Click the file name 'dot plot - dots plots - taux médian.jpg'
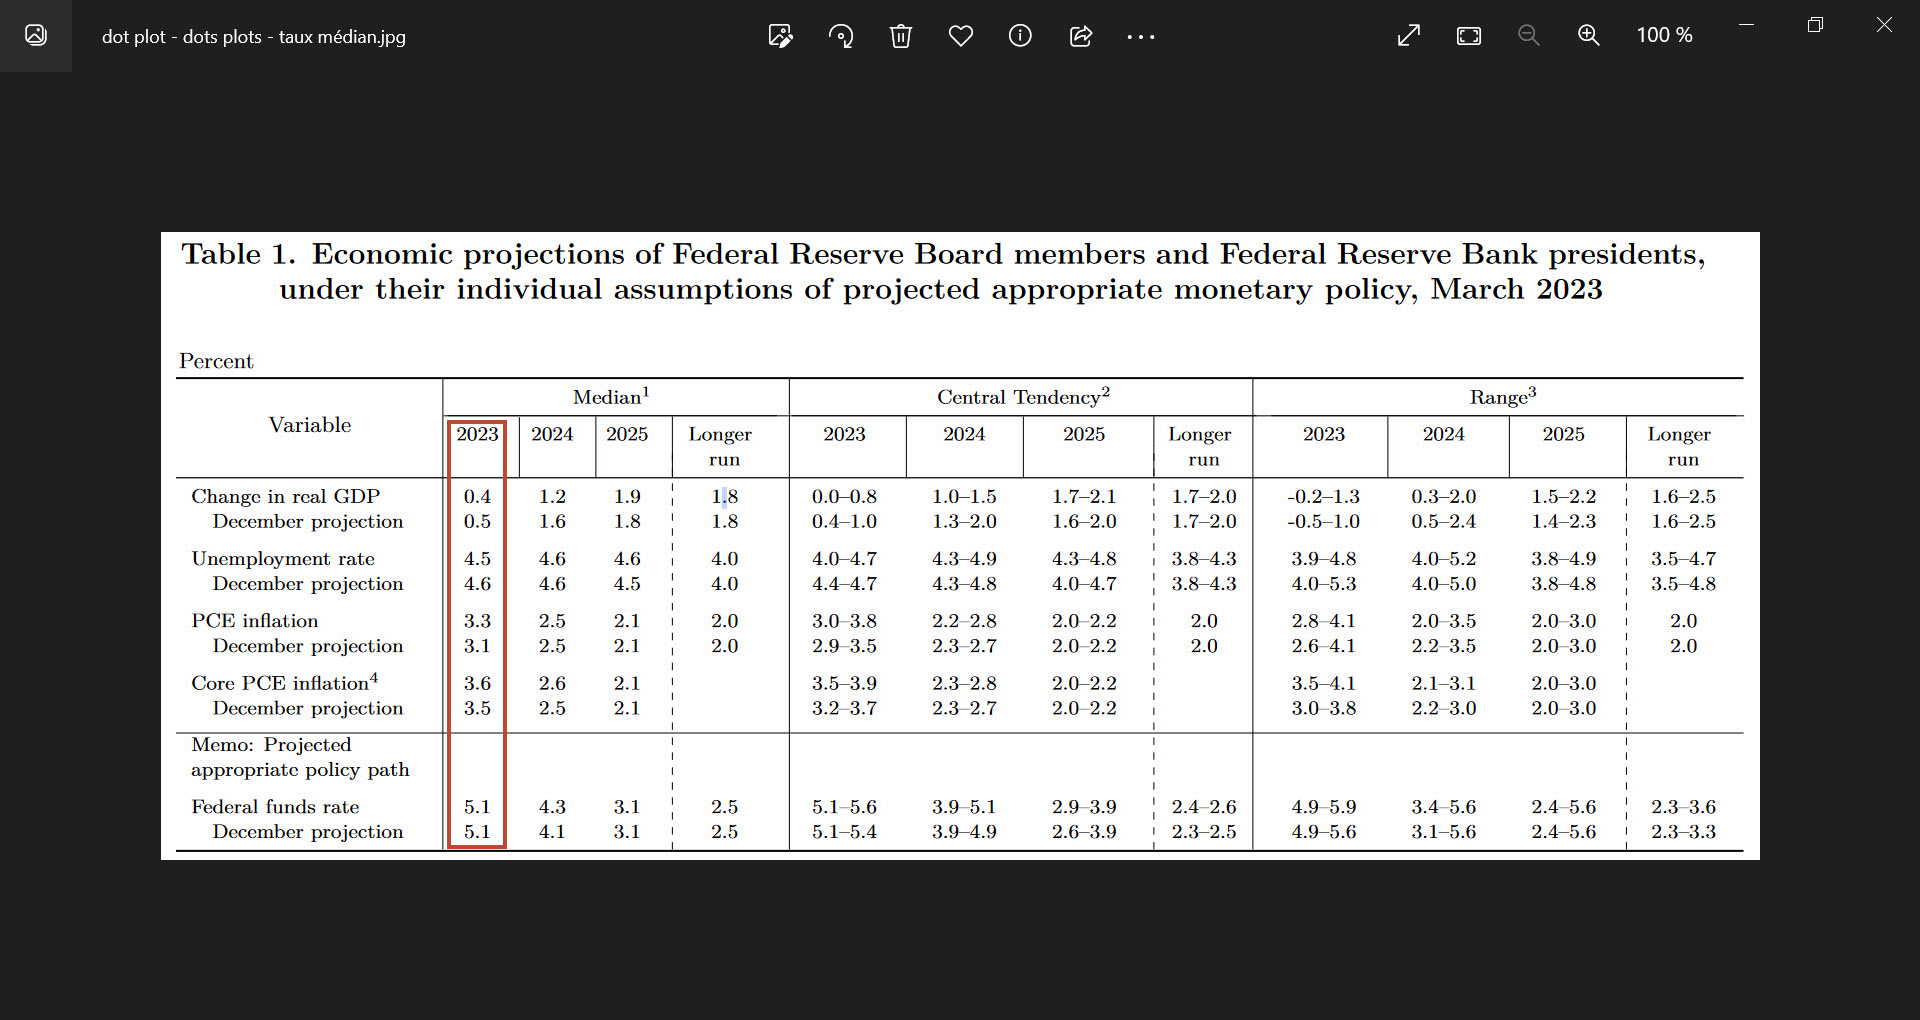This screenshot has height=1020, width=1920. (254, 37)
